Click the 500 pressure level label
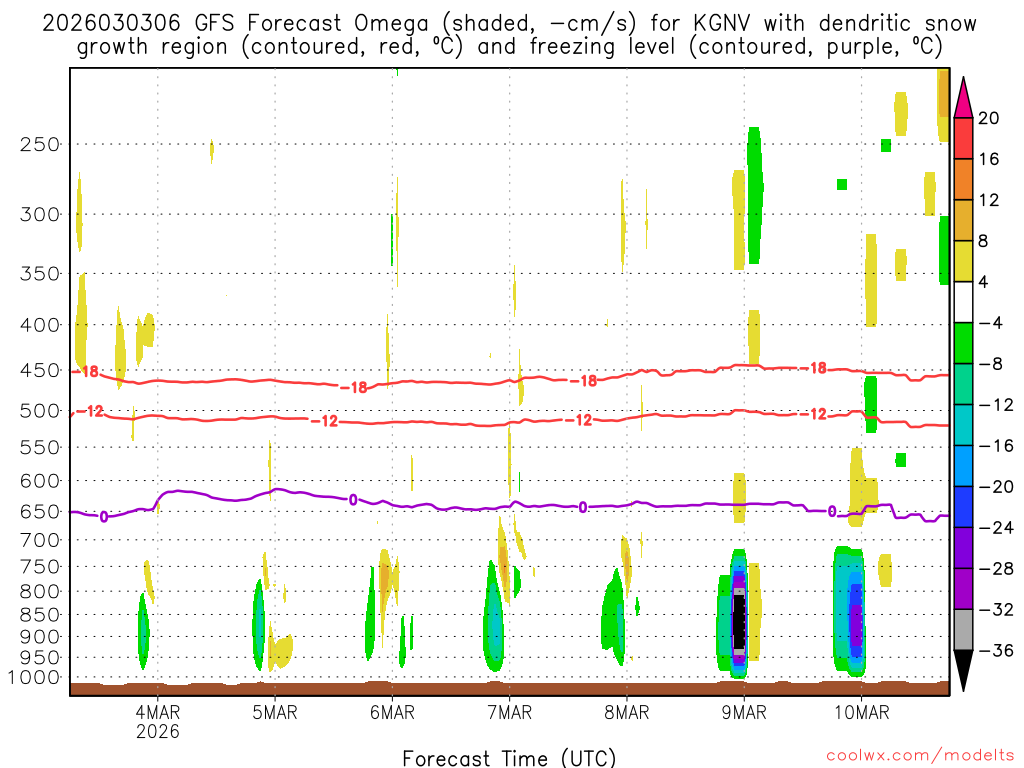Screen dimensions: 1024x768 40,411
